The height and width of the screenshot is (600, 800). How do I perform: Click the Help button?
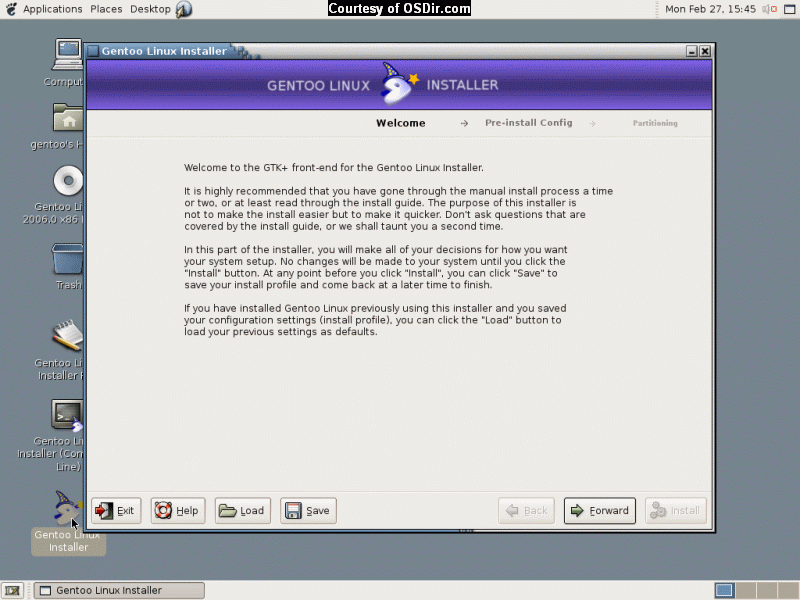[178, 511]
